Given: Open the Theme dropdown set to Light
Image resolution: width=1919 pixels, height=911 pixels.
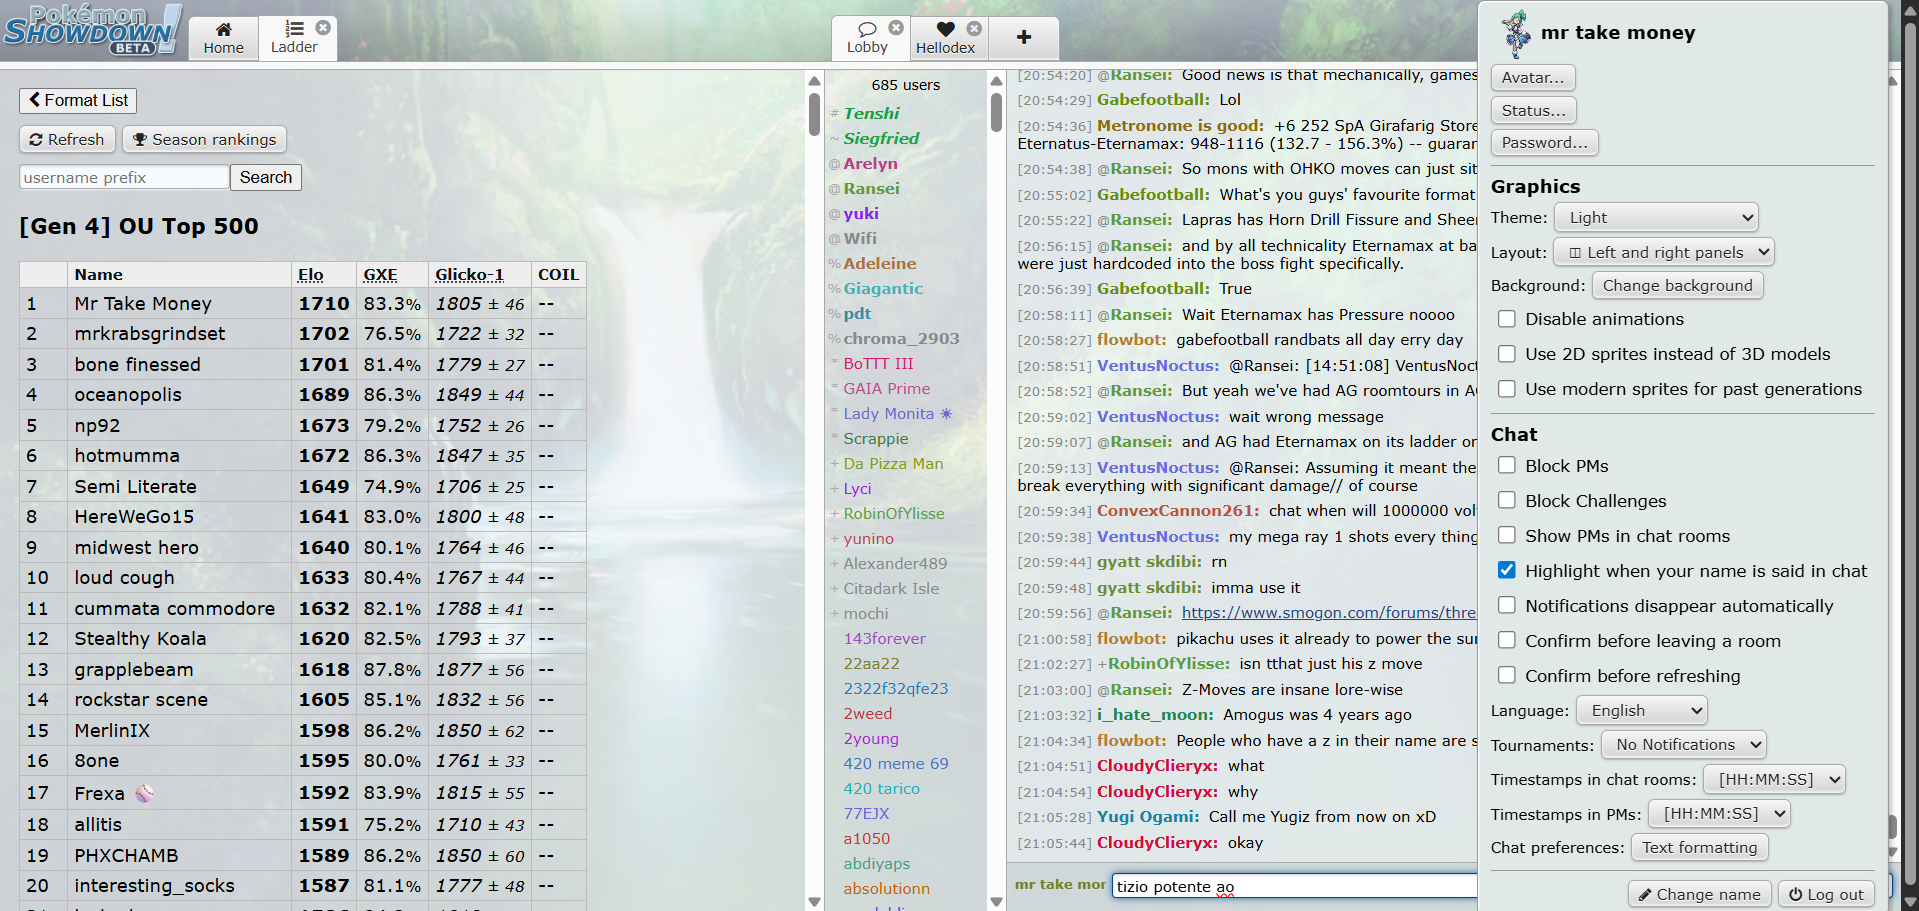Looking at the screenshot, I should [1656, 217].
